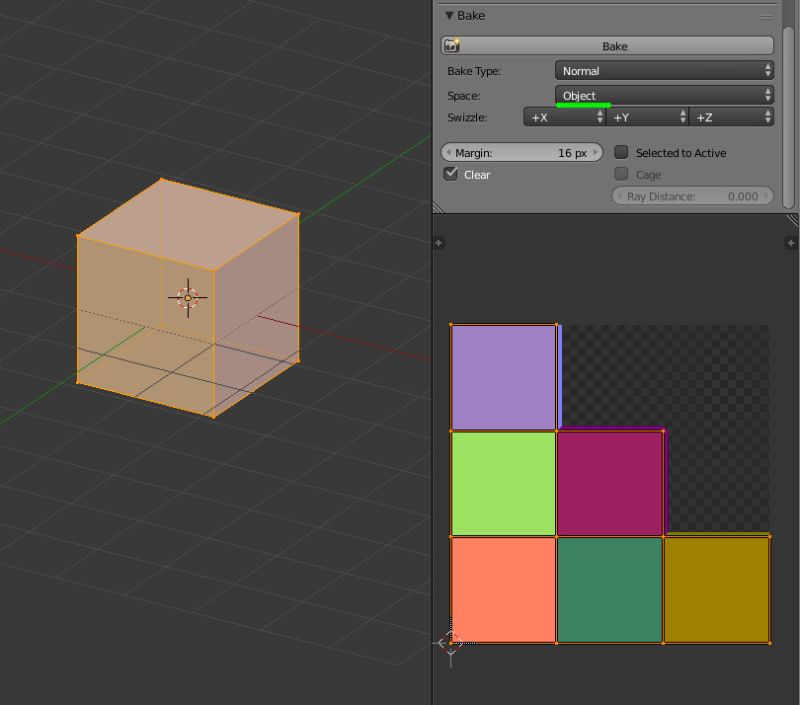Viewport: 800px width, 705px height.
Task: Select the orange UV face in image editor
Action: pos(502,590)
